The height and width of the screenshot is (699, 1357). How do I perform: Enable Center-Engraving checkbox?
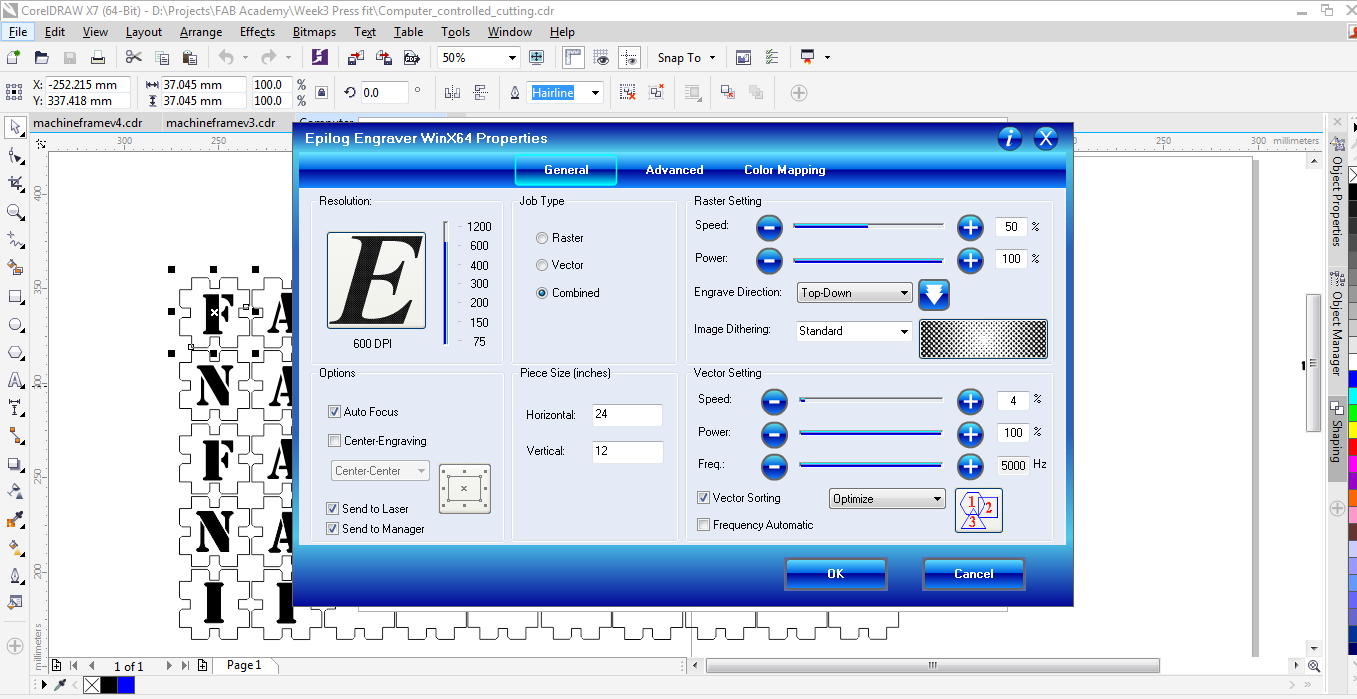click(x=334, y=441)
